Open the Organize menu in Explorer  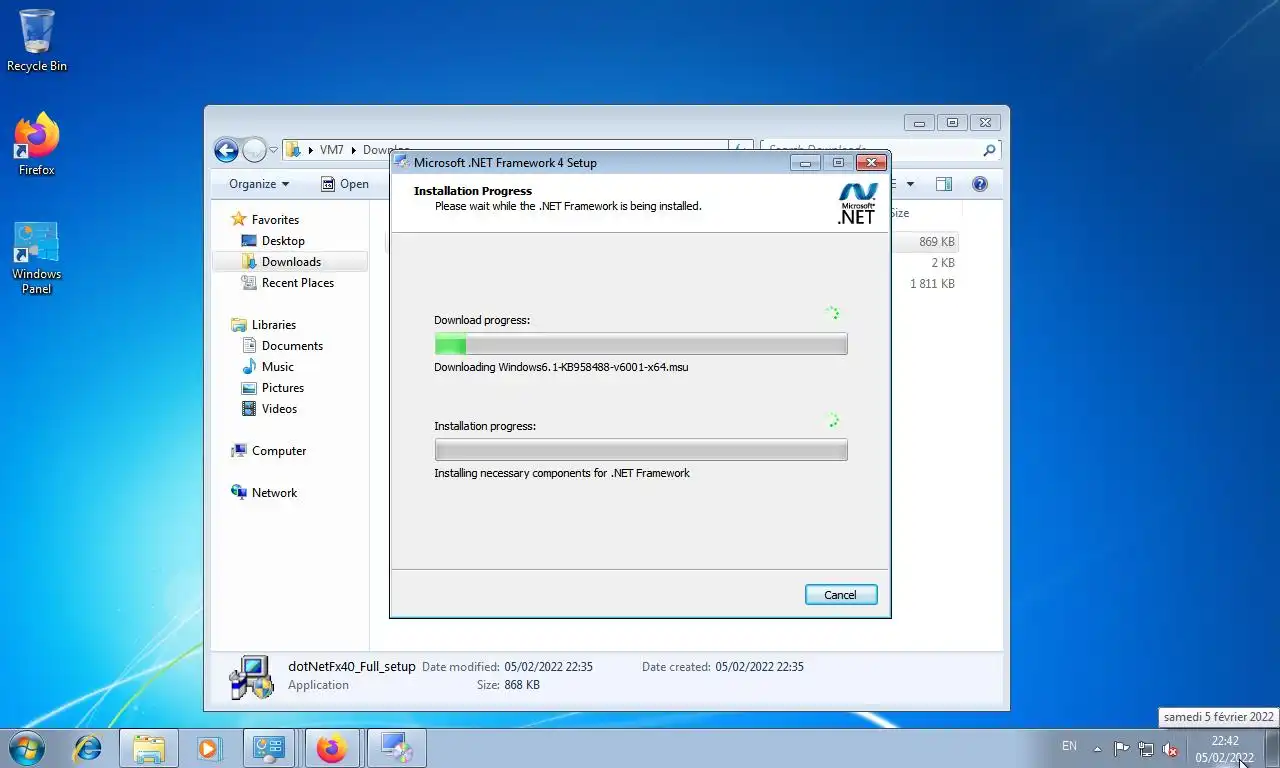coord(258,184)
